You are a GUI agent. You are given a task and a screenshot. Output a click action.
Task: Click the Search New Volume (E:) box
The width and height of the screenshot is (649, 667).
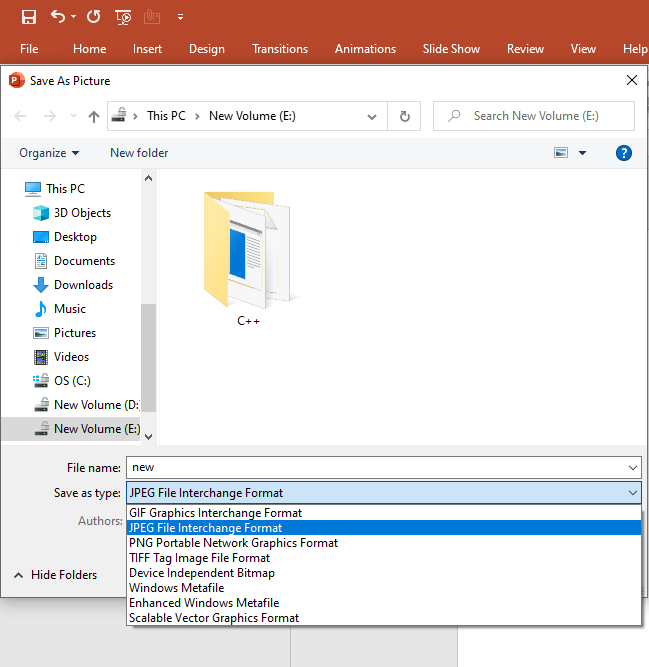(x=534, y=116)
